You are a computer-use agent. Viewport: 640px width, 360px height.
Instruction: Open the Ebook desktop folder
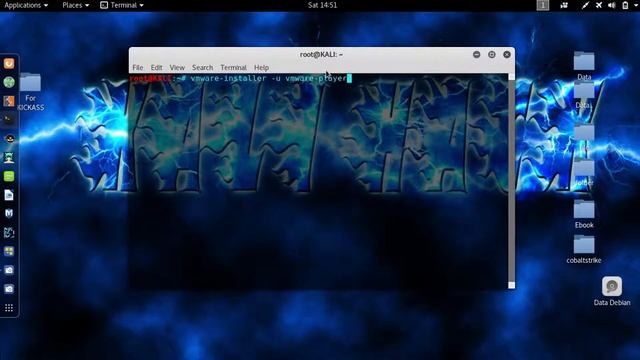[584, 214]
